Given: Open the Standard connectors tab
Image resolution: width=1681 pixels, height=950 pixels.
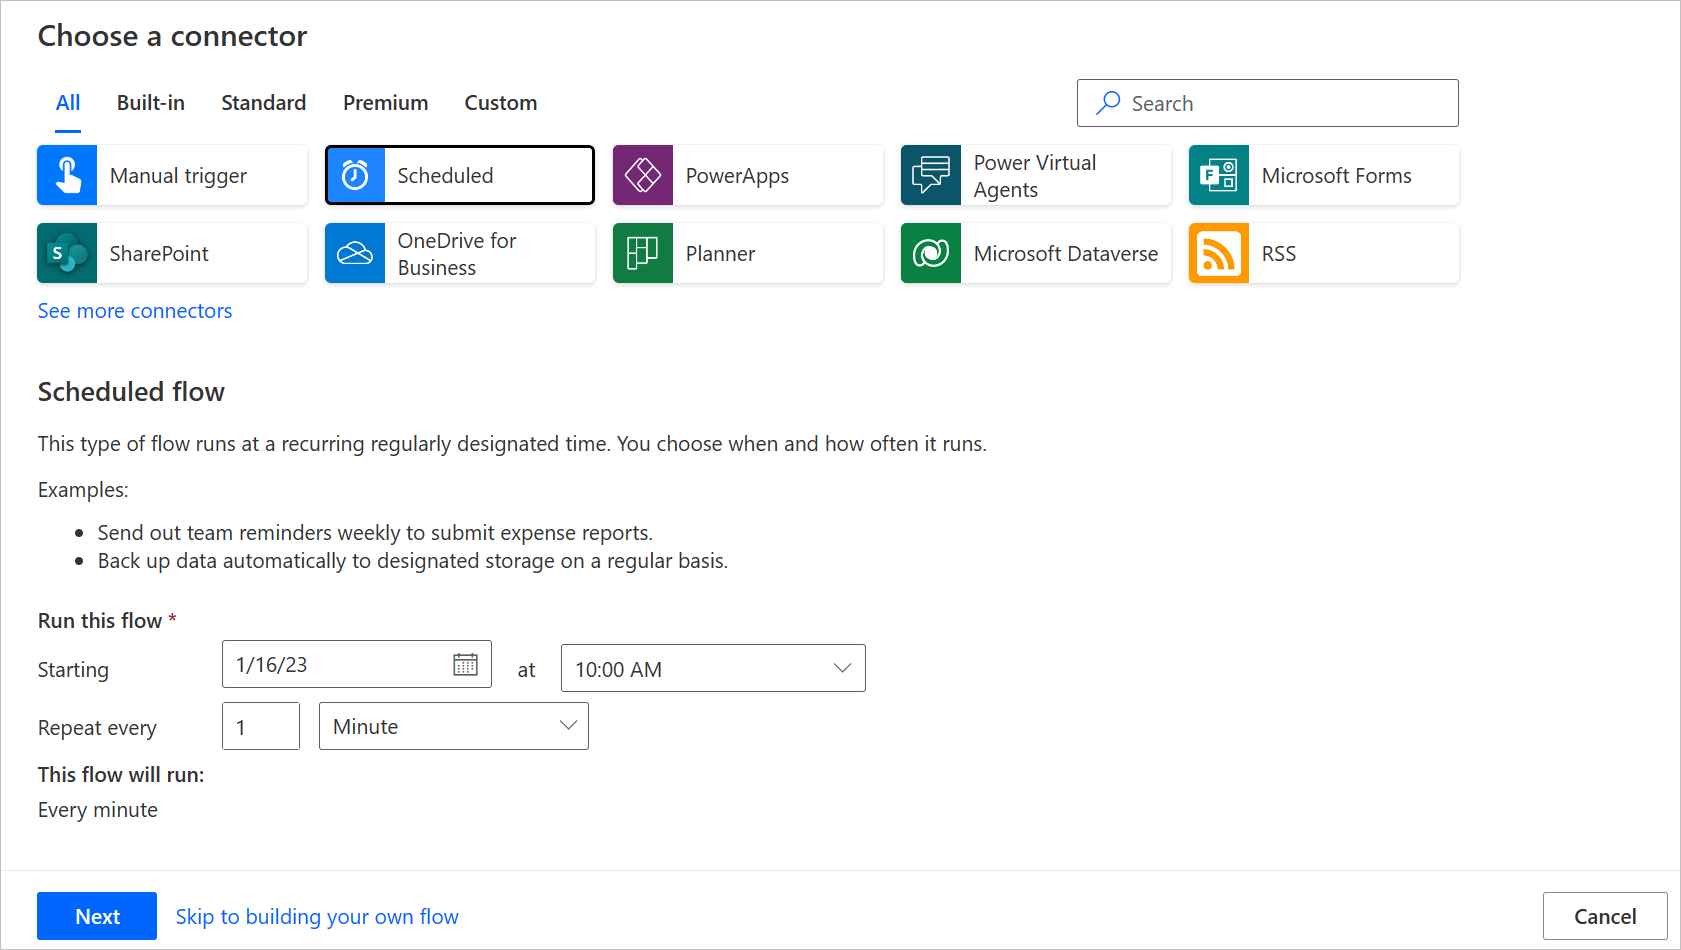Looking at the screenshot, I should click(264, 103).
